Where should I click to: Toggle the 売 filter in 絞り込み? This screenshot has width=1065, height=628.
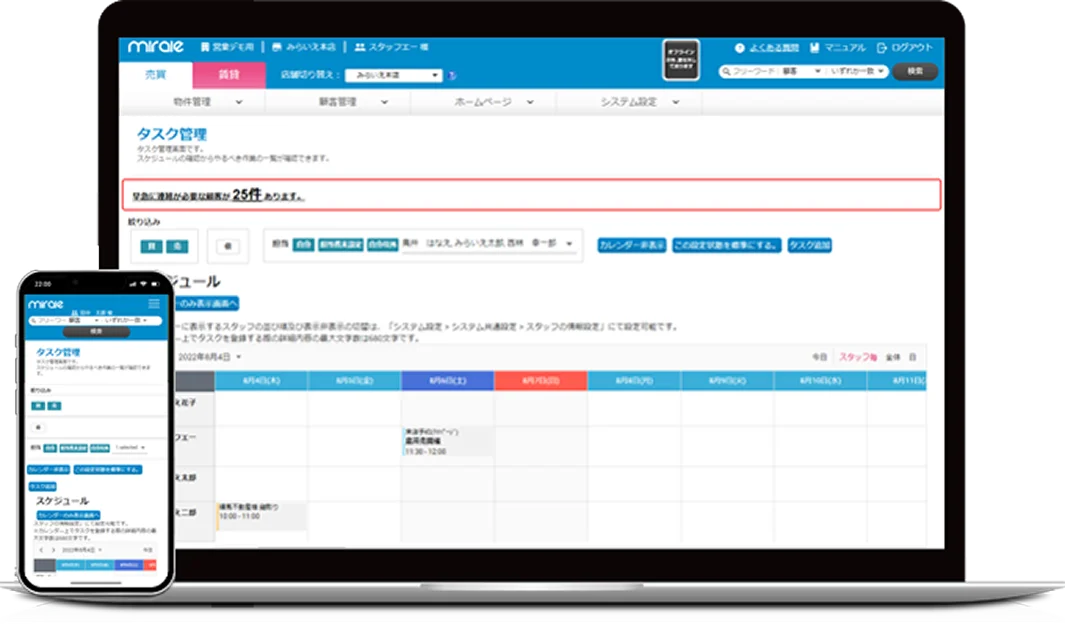(x=175, y=246)
